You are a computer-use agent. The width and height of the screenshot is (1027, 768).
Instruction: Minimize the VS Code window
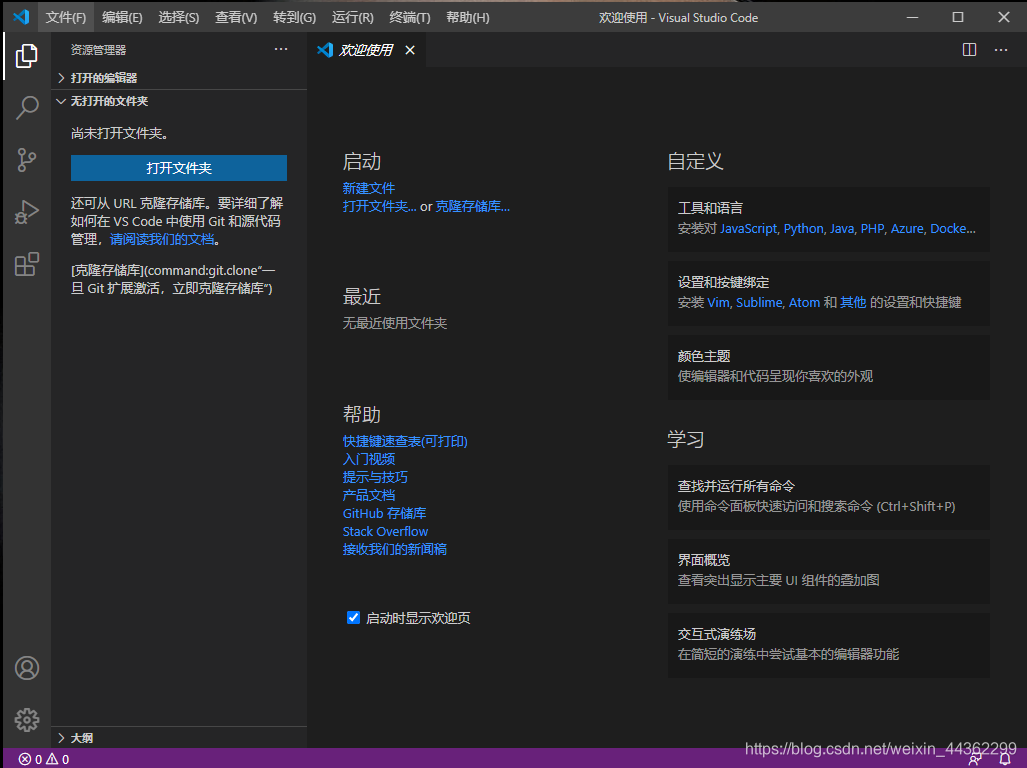coord(912,17)
